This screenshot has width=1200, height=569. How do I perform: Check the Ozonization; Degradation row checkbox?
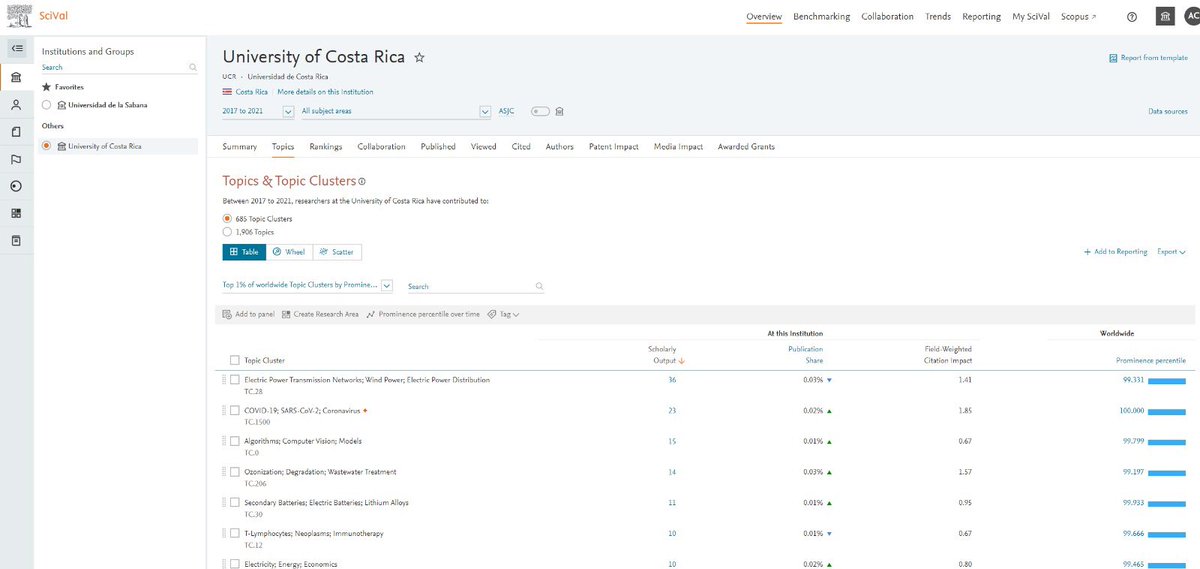tap(234, 472)
